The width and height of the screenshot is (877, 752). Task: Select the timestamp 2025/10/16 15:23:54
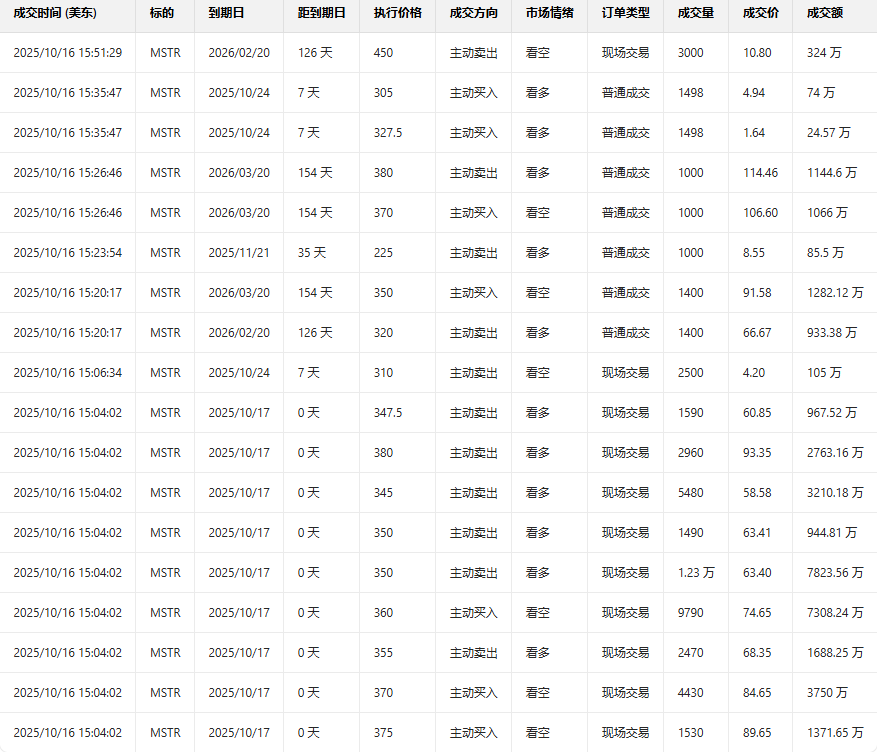pyautogui.click(x=68, y=253)
